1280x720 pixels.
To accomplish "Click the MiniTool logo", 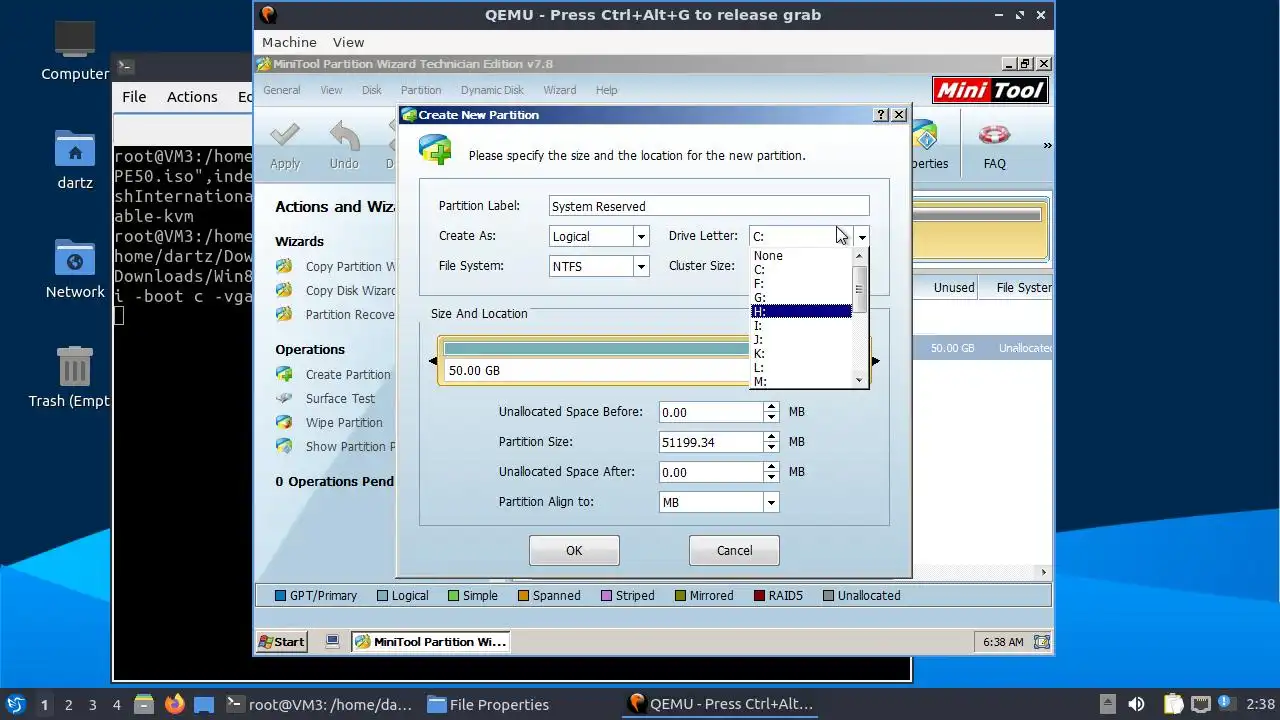I will (x=990, y=90).
